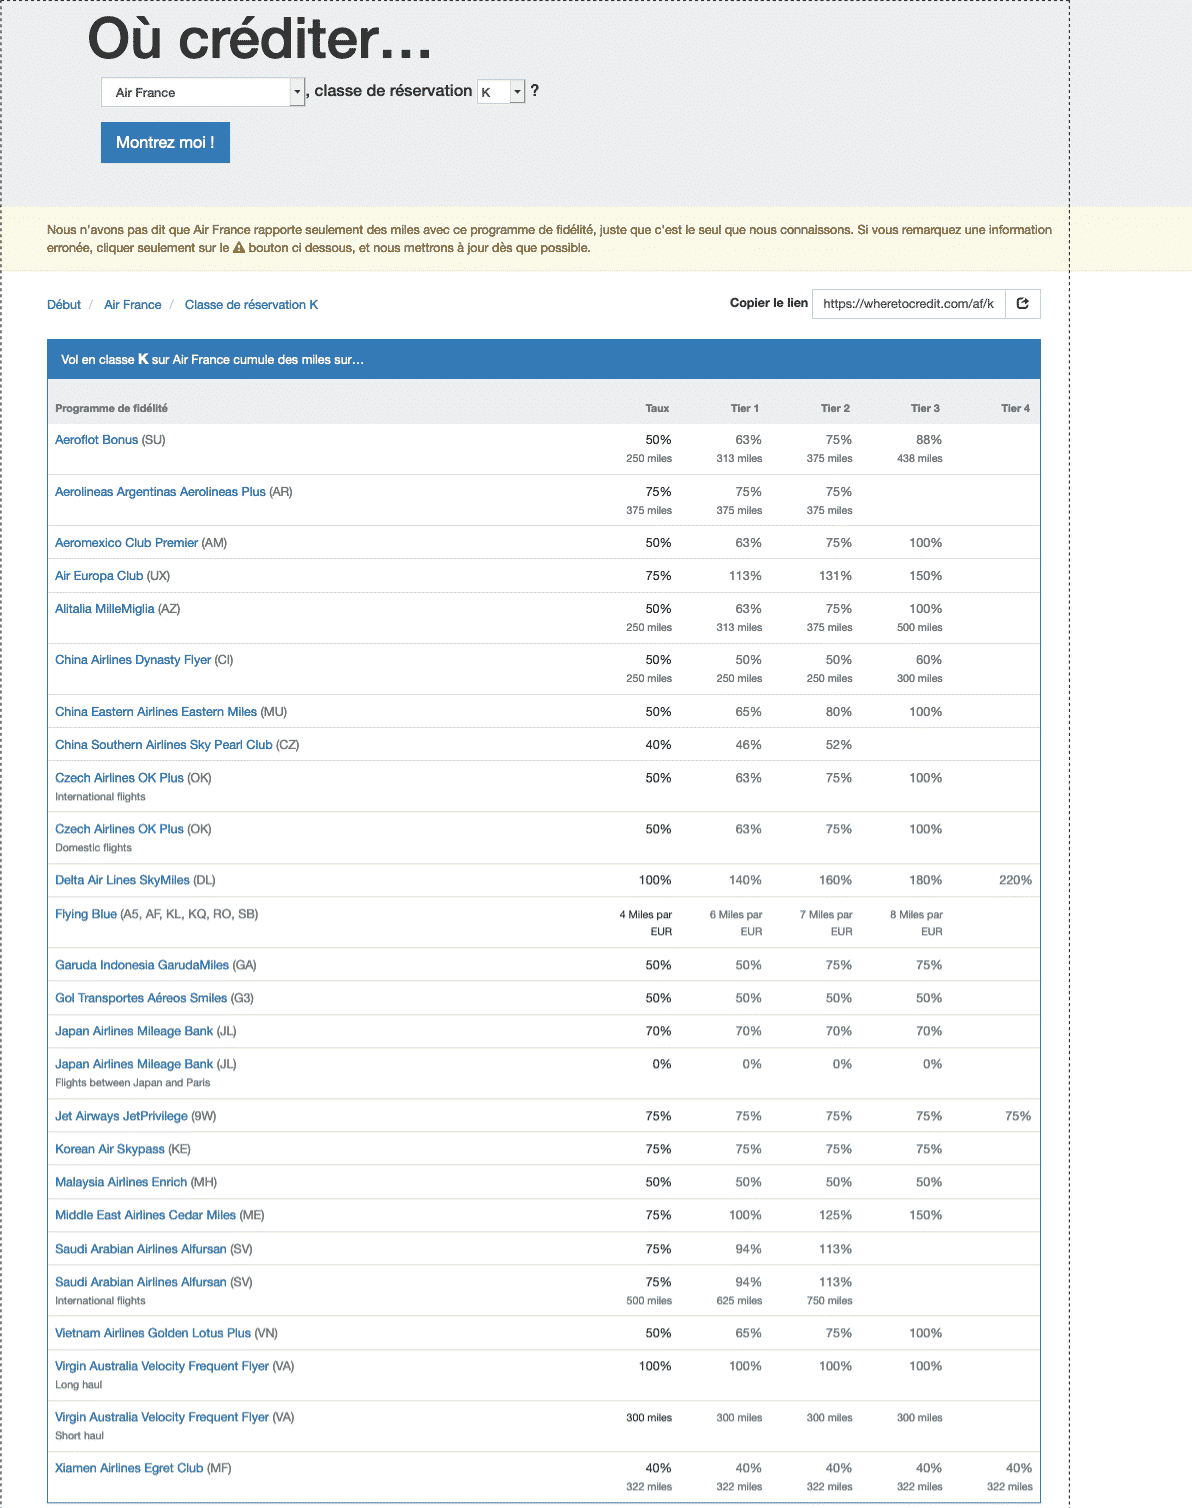Viewport: 1192px width, 1508px height.
Task: Open Malaysia Airlines Enrich link
Action: tap(121, 1182)
